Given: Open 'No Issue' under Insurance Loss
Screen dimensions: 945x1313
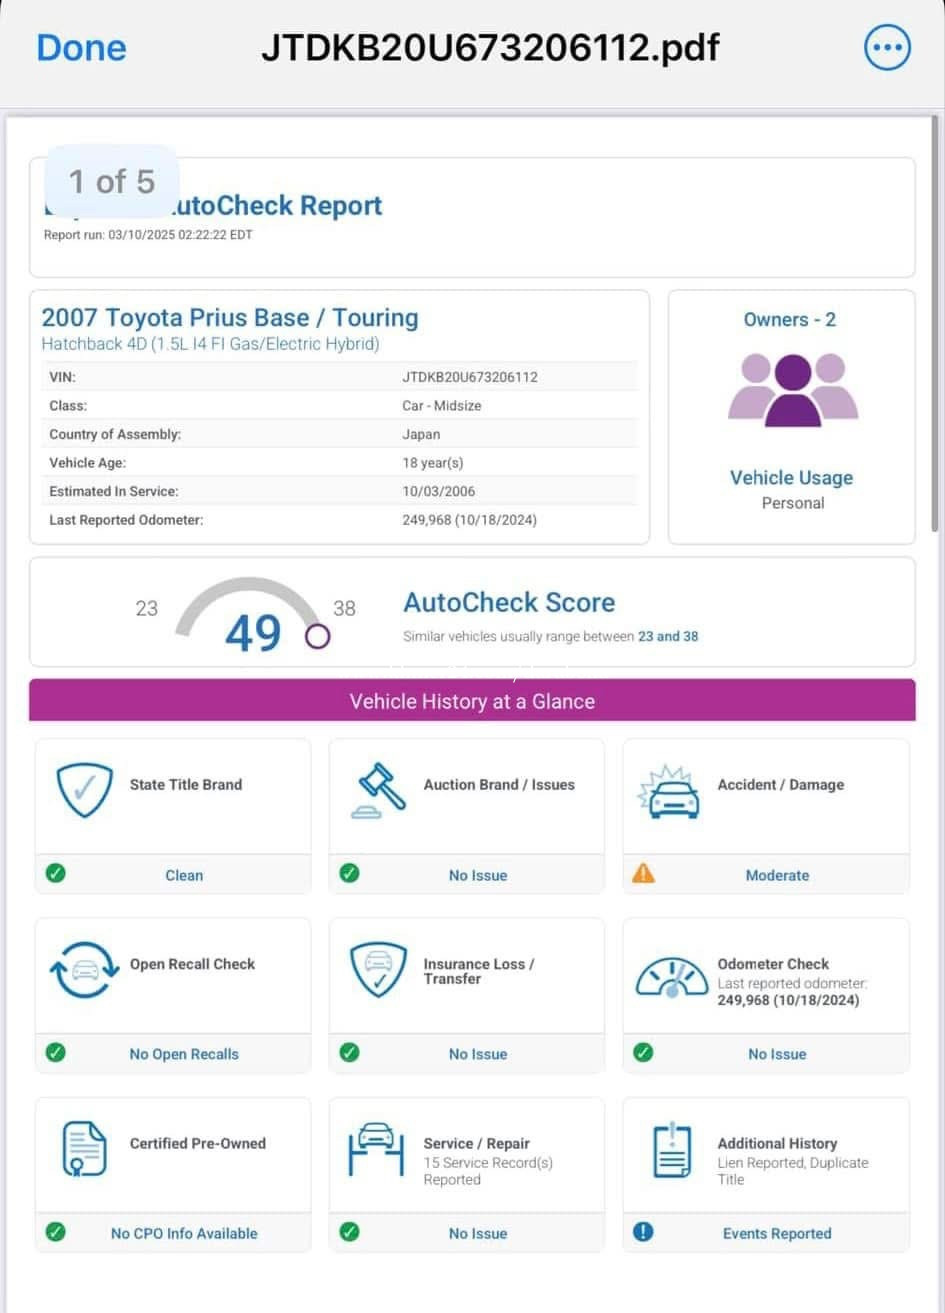Looking at the screenshot, I should (x=478, y=1054).
